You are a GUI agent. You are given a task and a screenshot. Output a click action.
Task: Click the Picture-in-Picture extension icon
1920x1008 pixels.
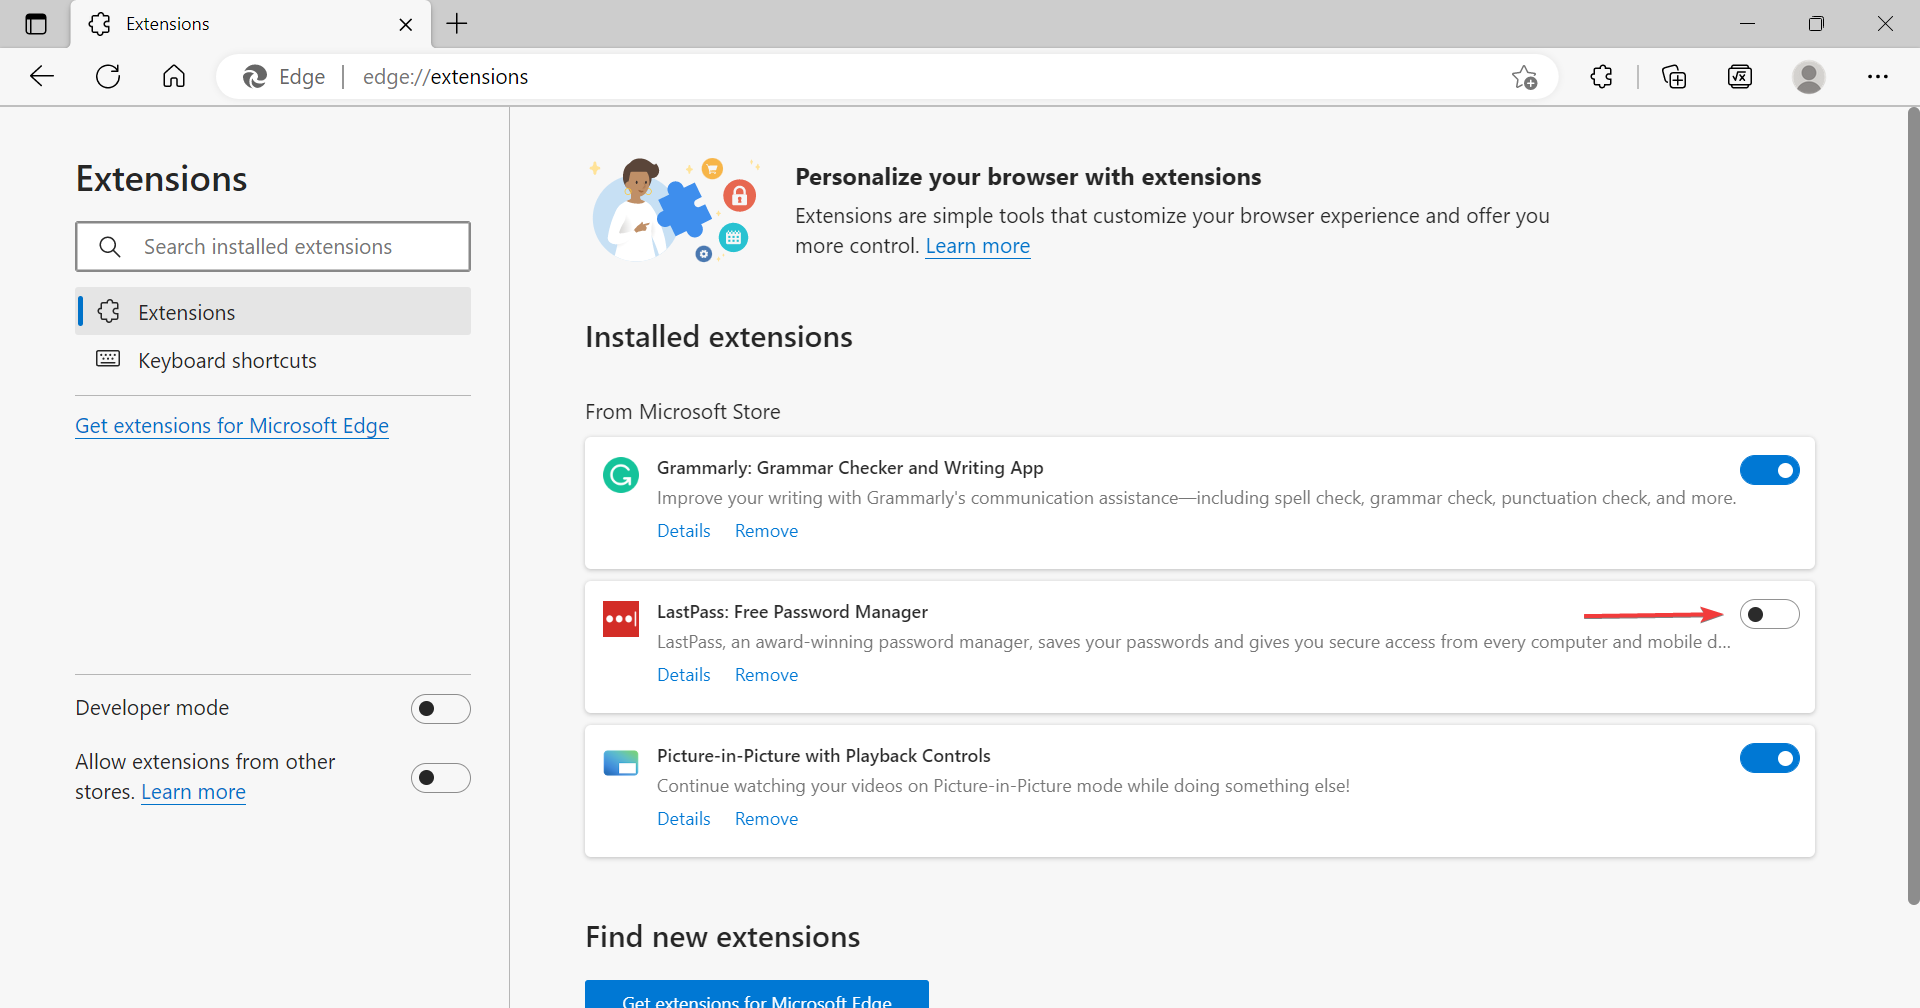[621, 763]
